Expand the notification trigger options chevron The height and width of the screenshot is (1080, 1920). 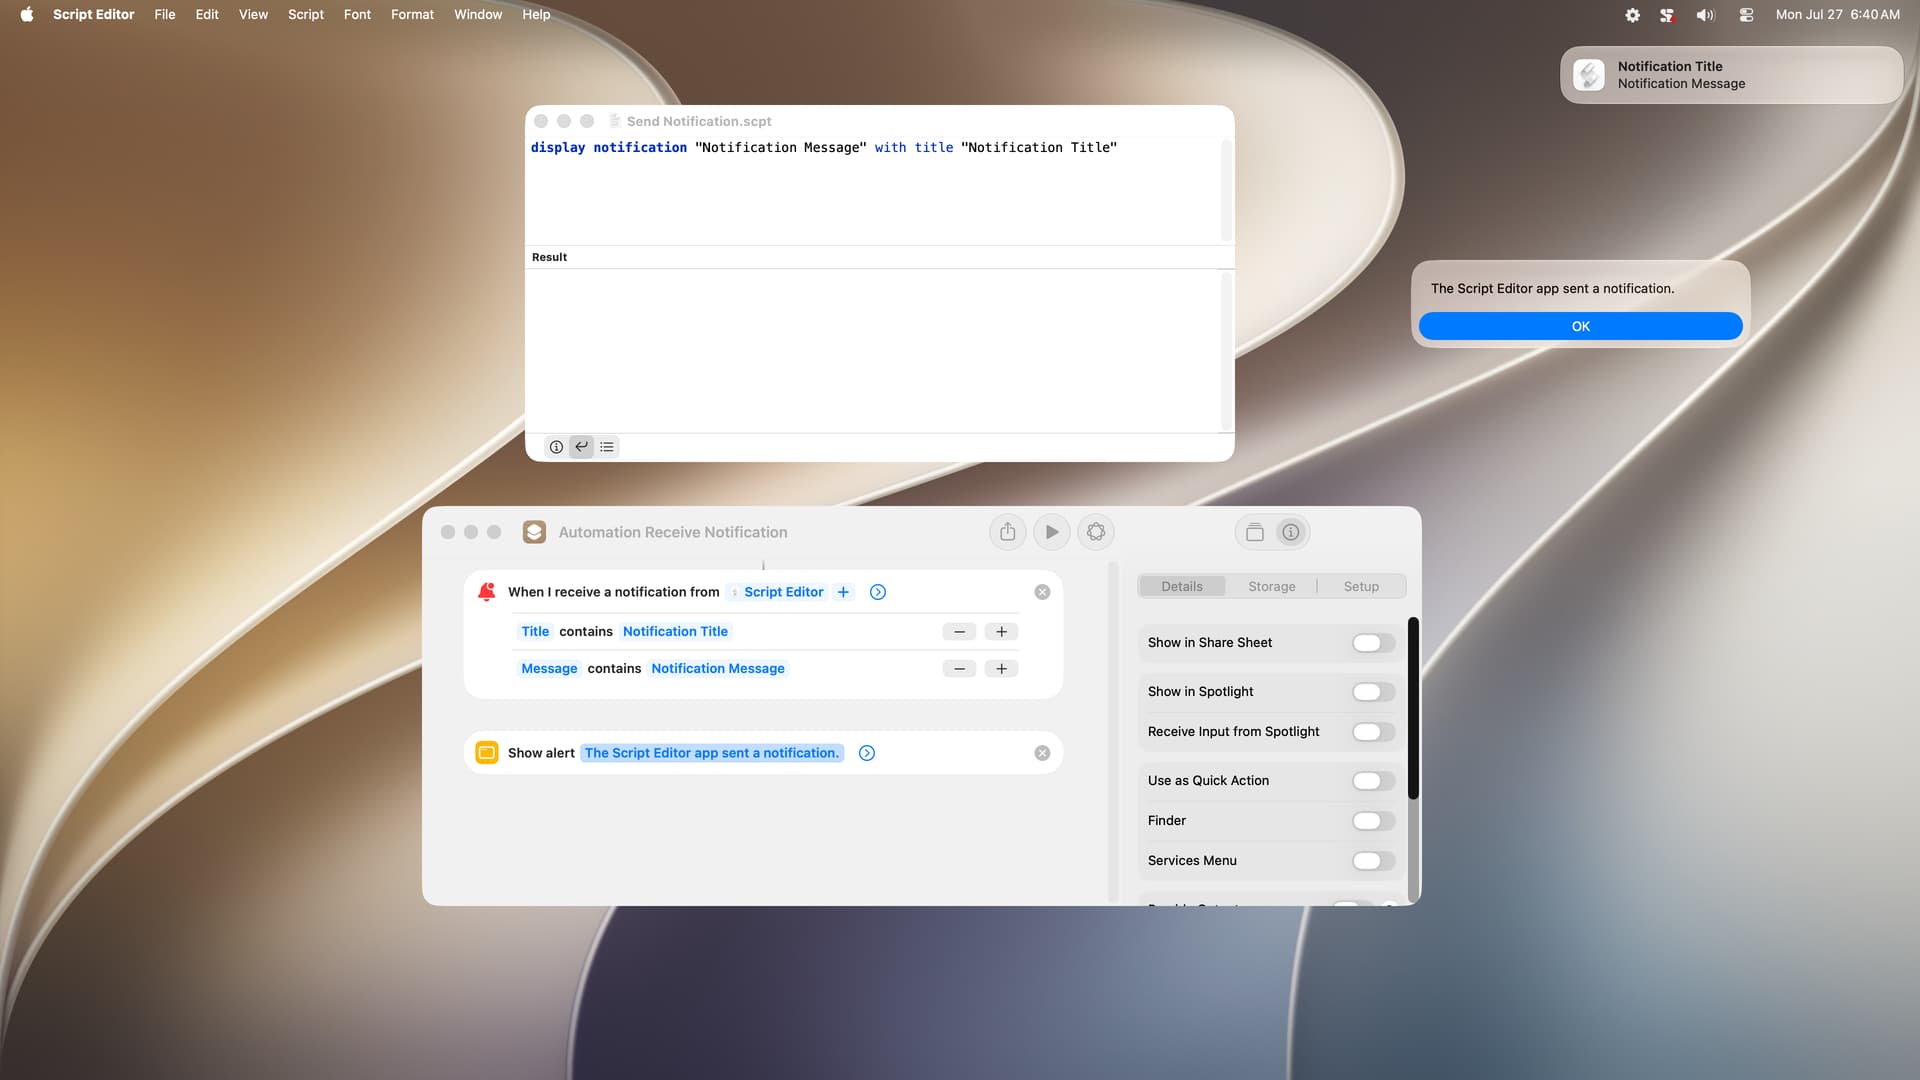(878, 592)
